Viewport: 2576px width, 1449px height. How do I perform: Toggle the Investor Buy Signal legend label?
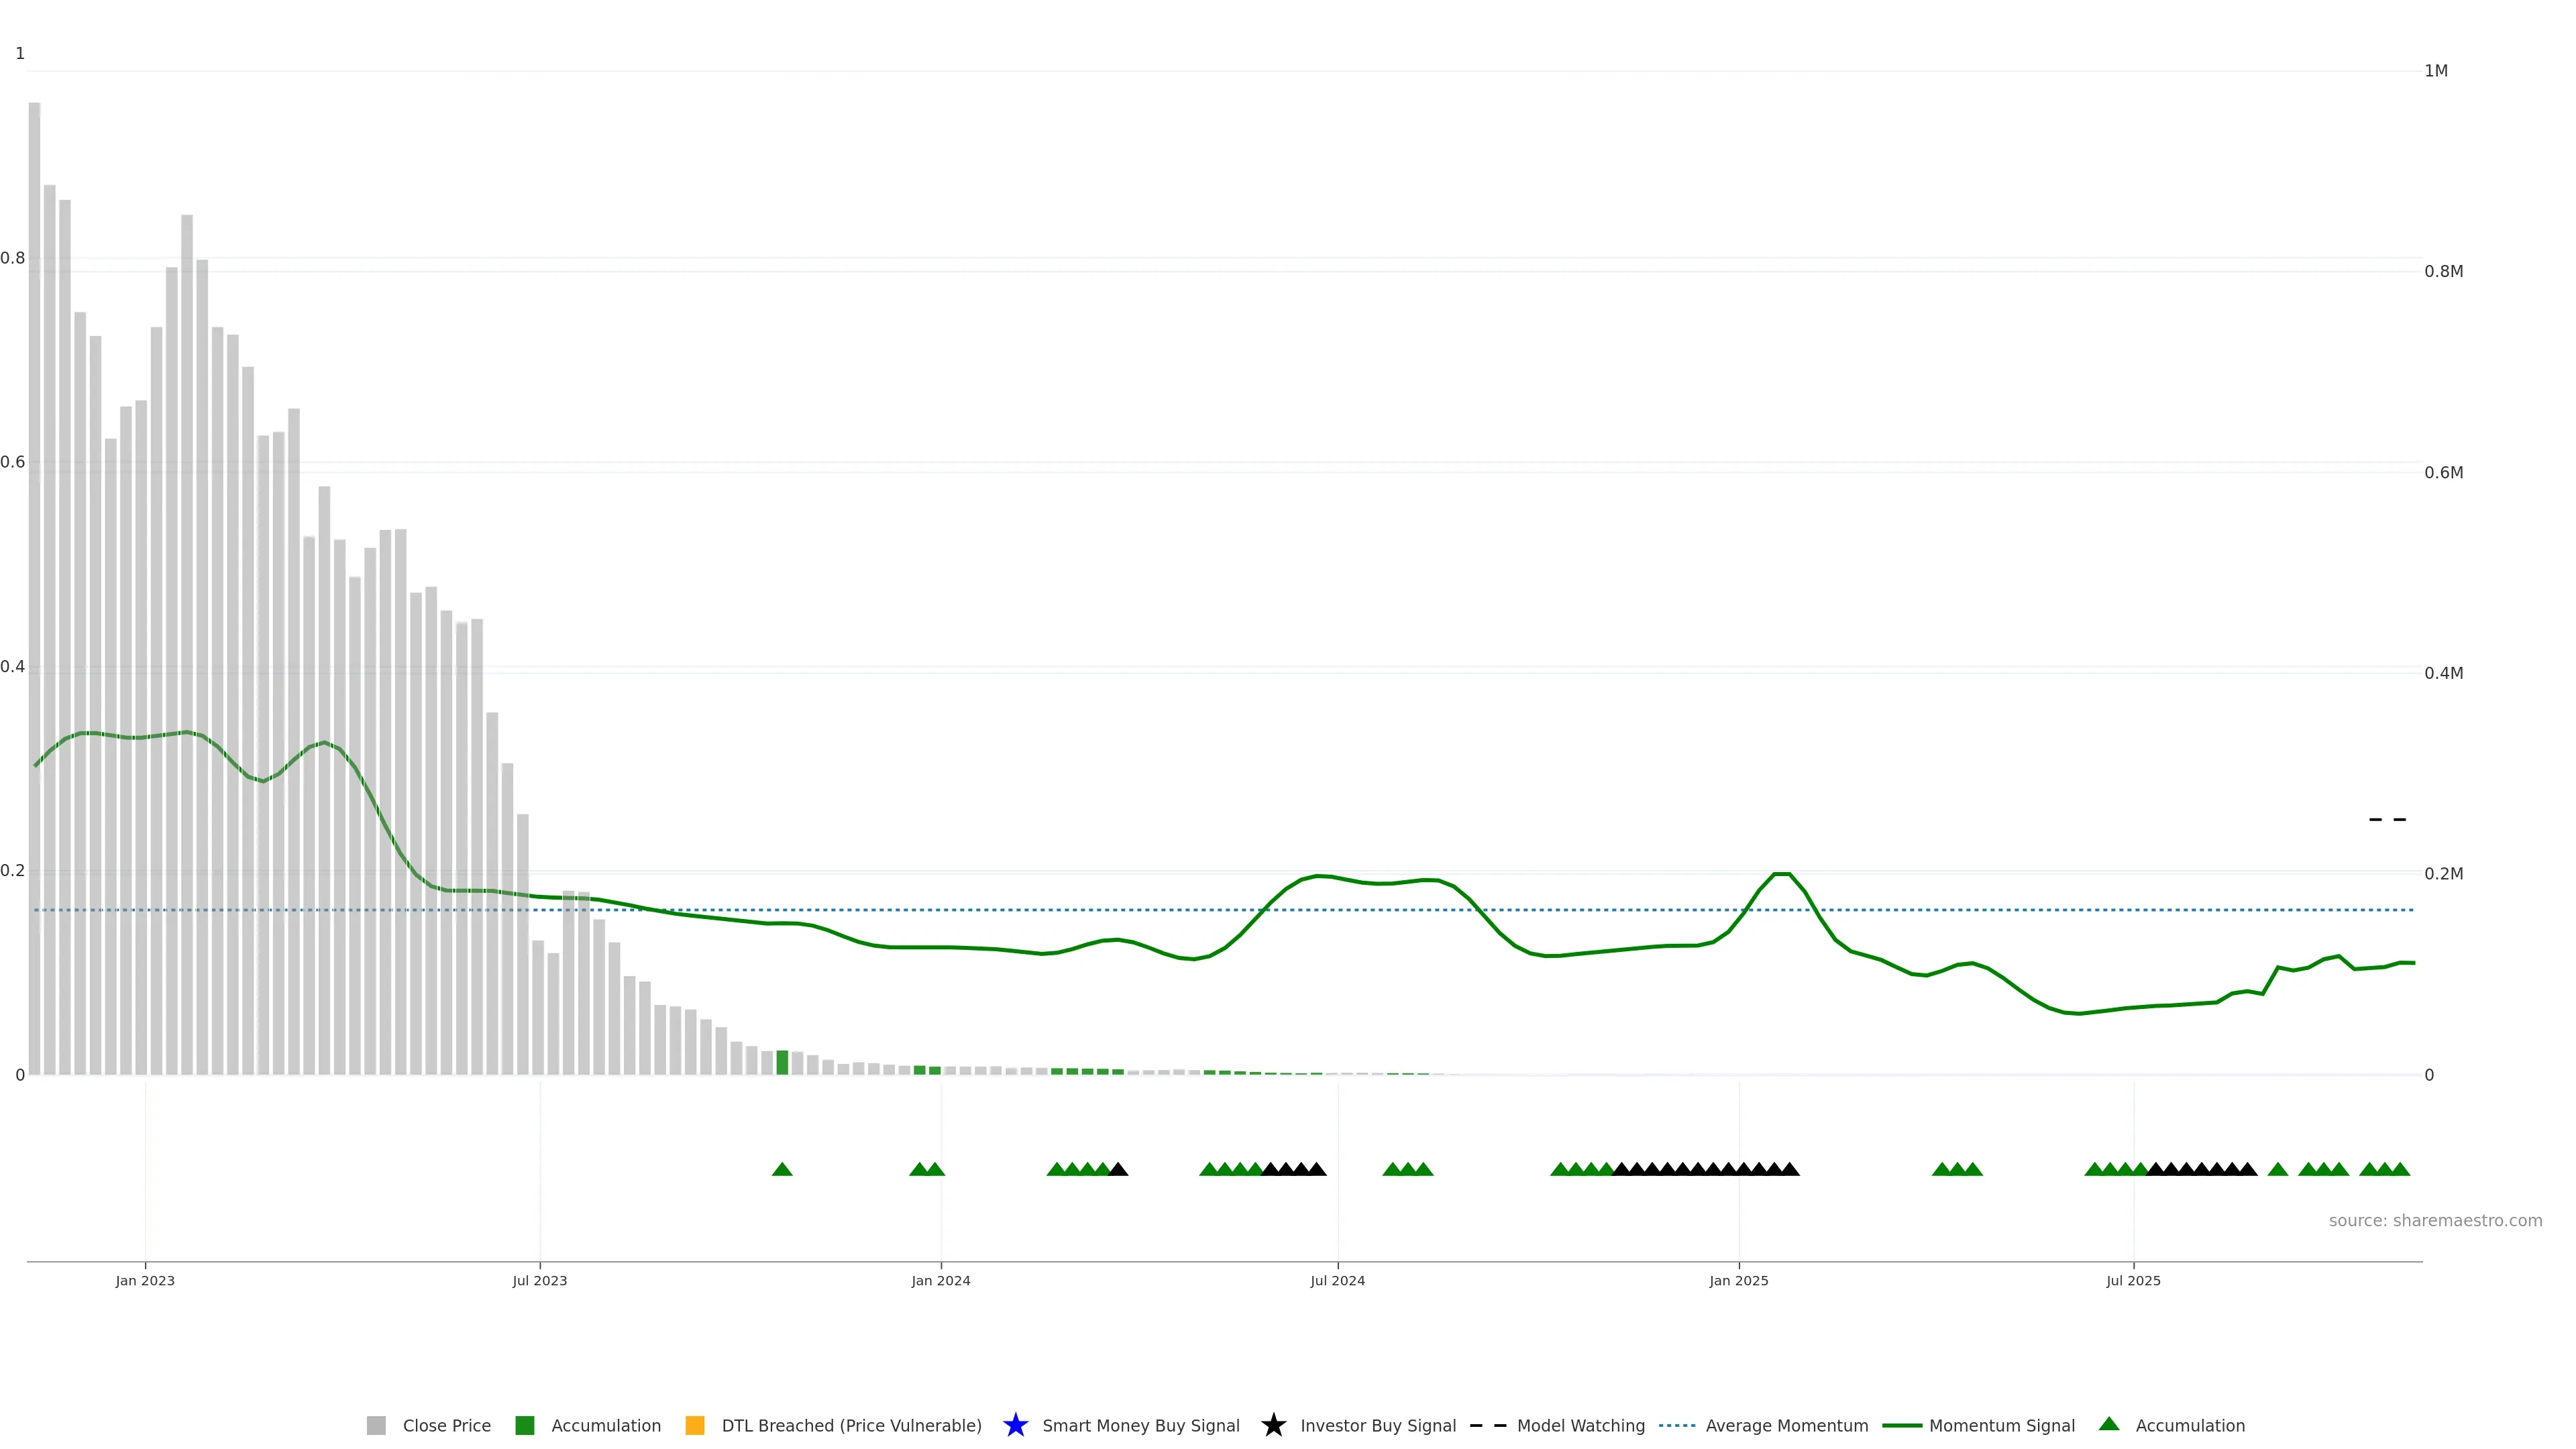(x=1377, y=1425)
